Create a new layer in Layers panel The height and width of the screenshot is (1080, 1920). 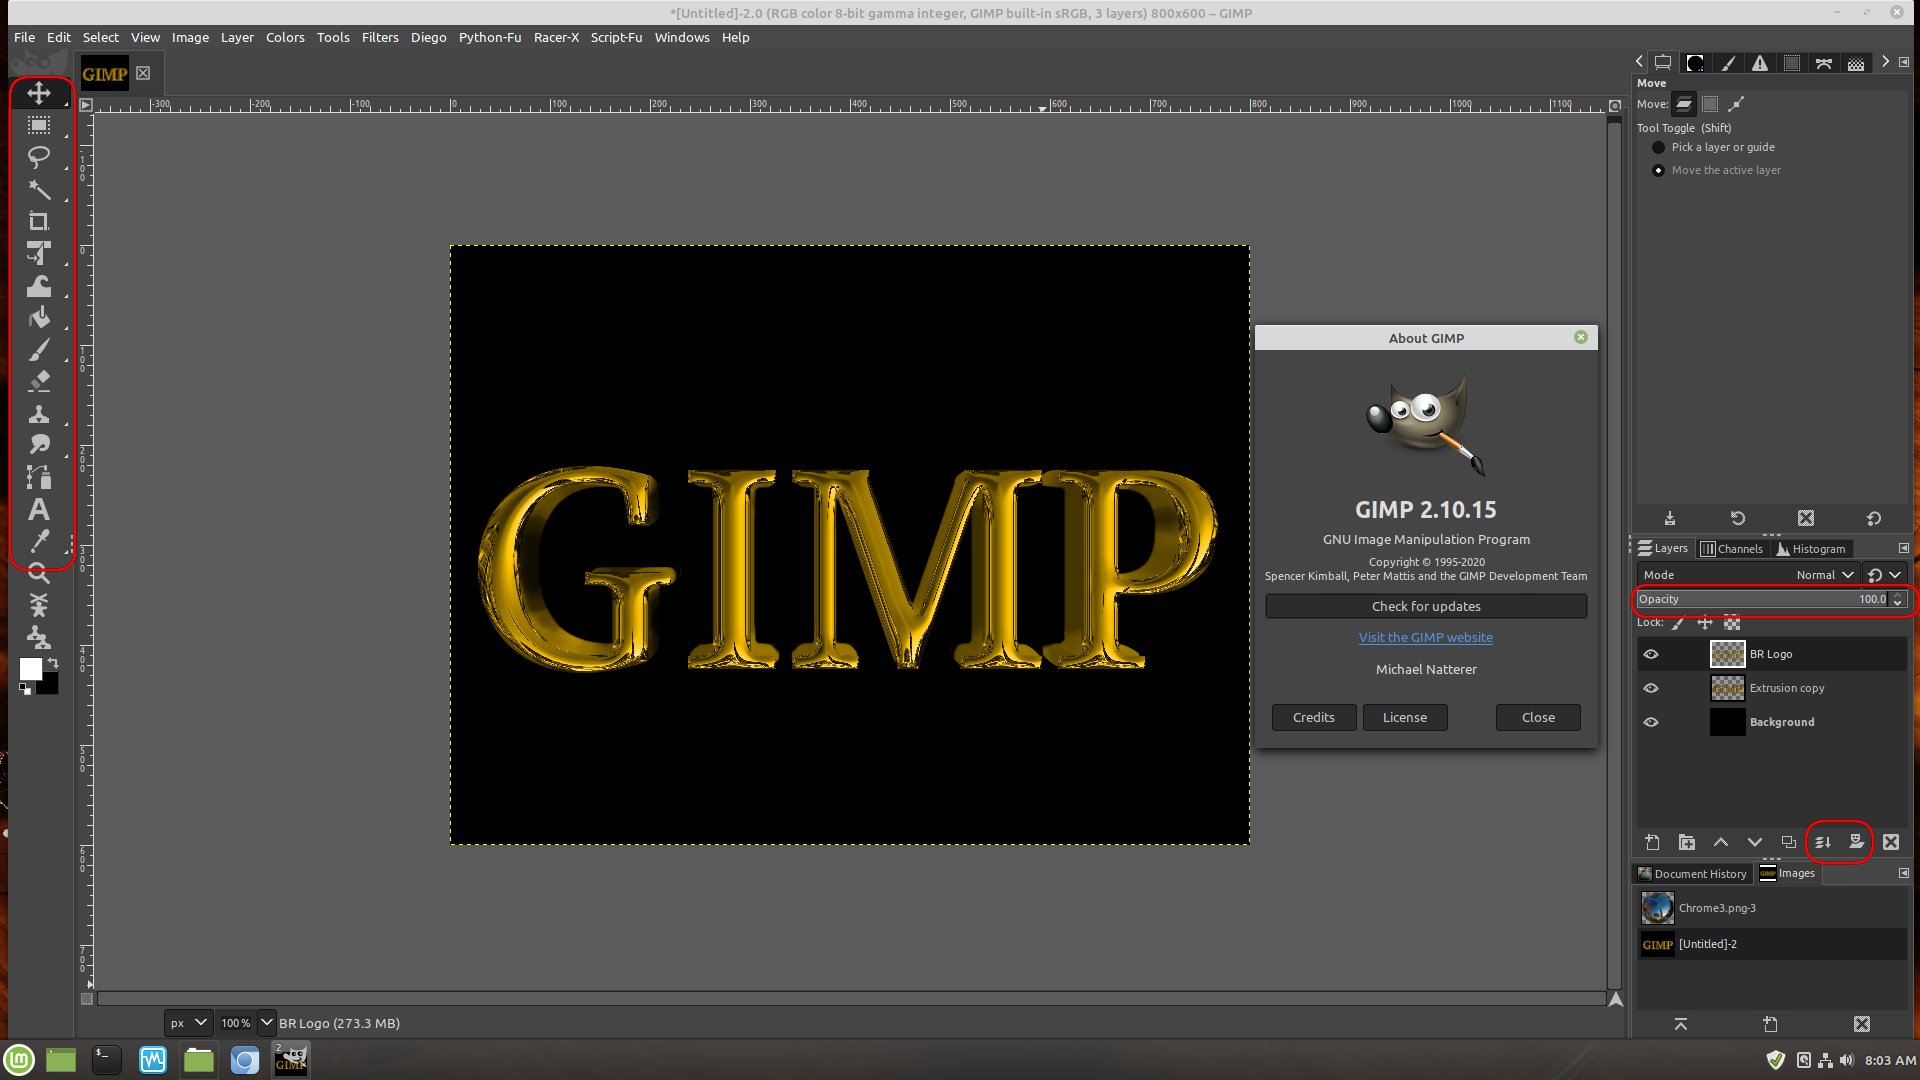click(x=1653, y=842)
